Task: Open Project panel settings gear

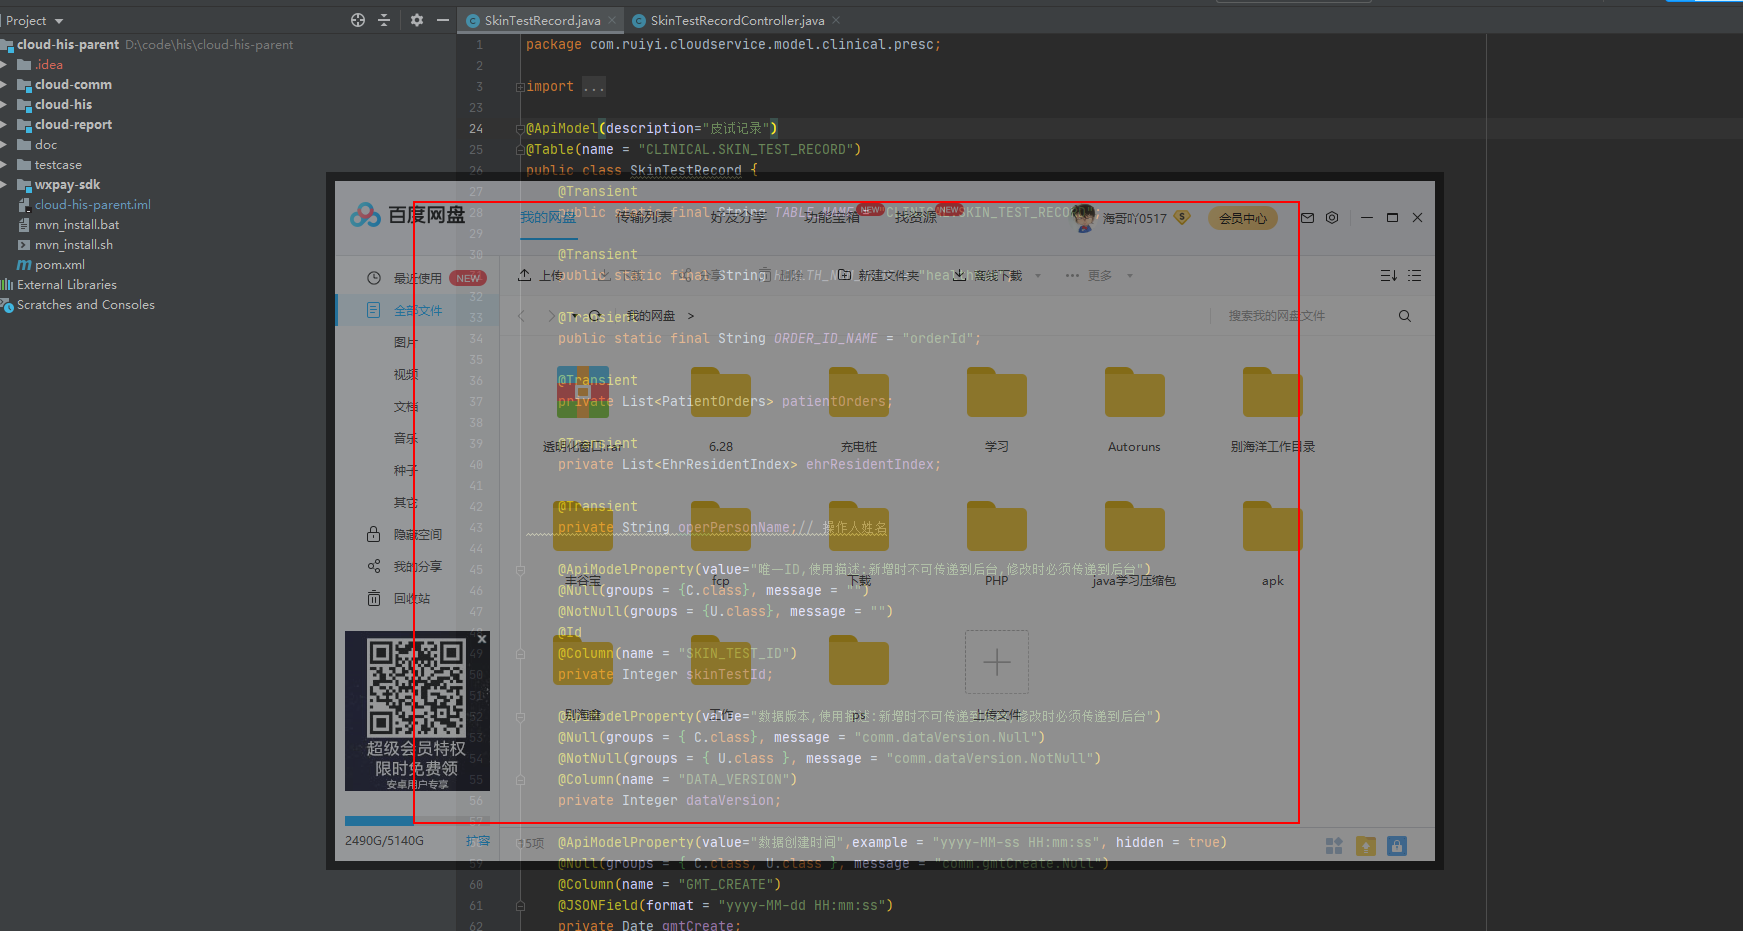Action: tap(417, 20)
